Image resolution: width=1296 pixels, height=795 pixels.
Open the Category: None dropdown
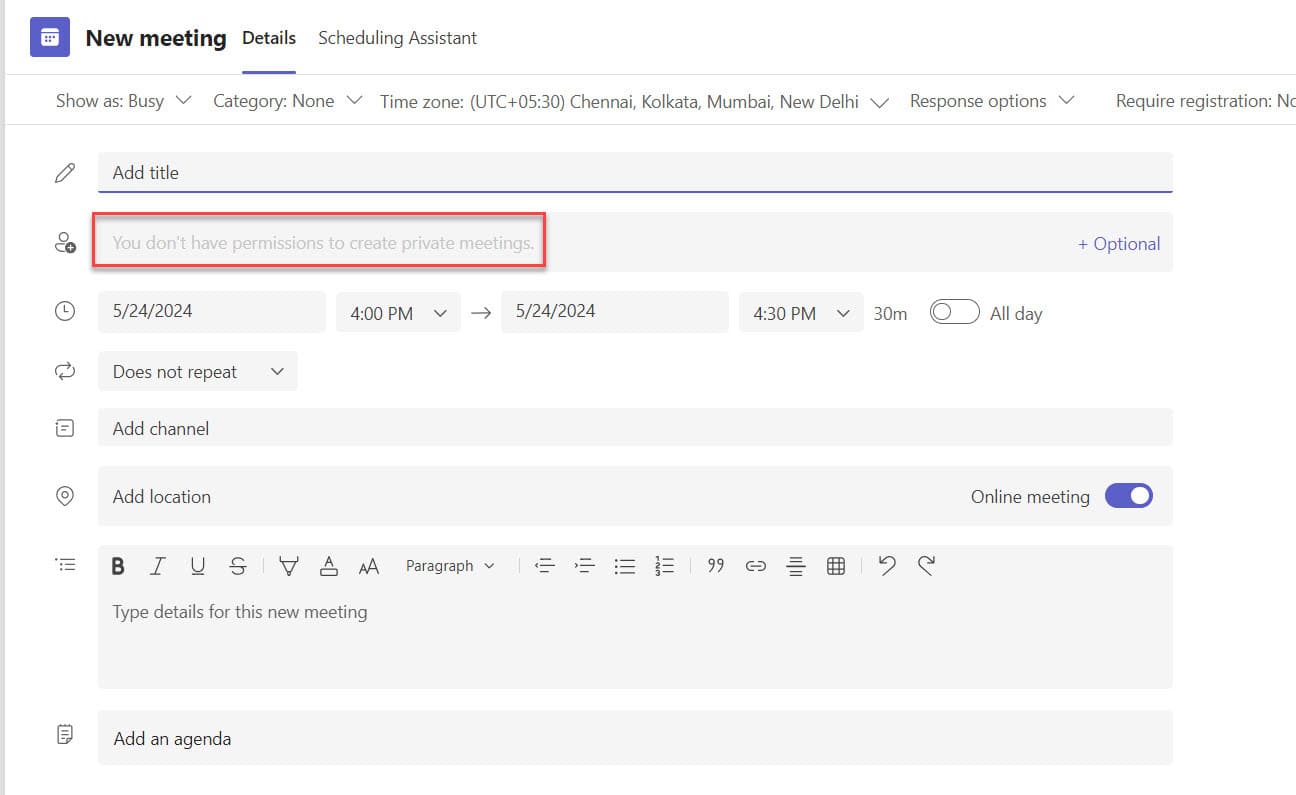tap(288, 101)
